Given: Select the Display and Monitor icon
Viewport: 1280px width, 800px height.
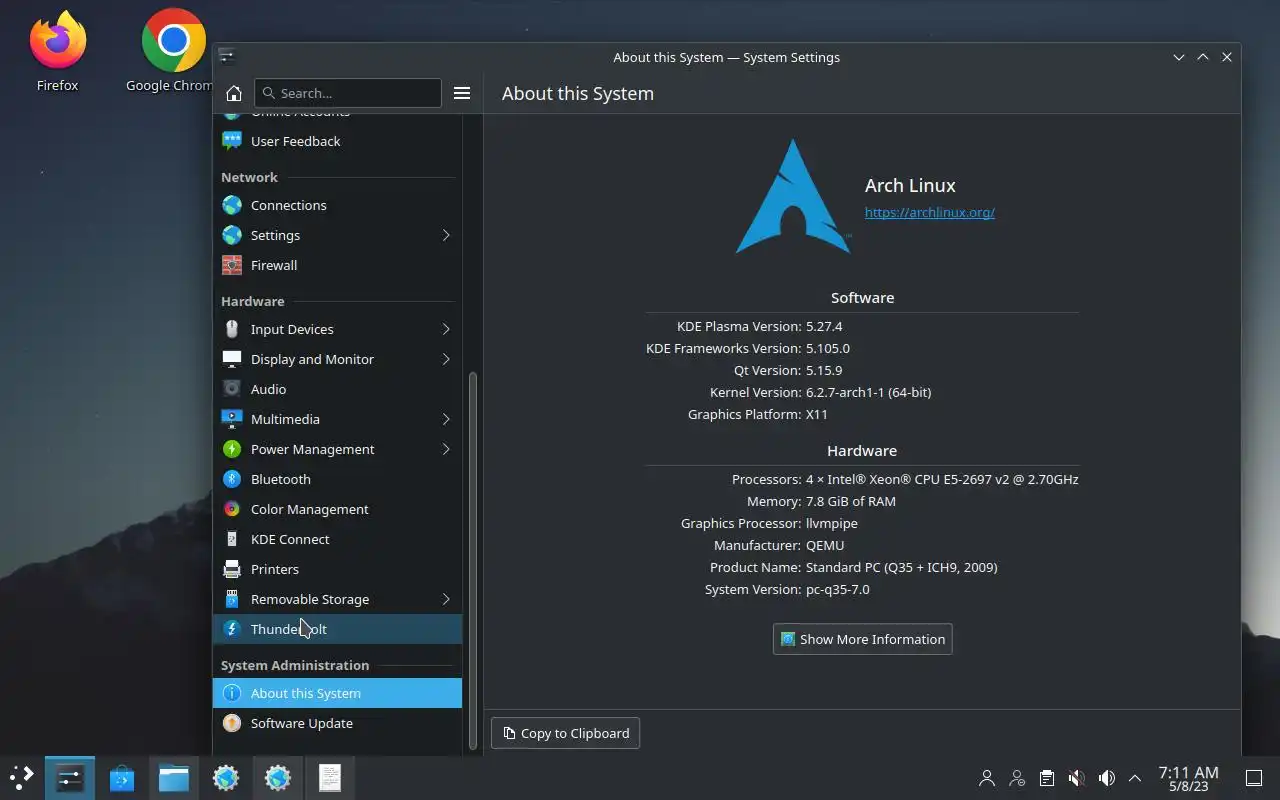Looking at the screenshot, I should pos(232,359).
